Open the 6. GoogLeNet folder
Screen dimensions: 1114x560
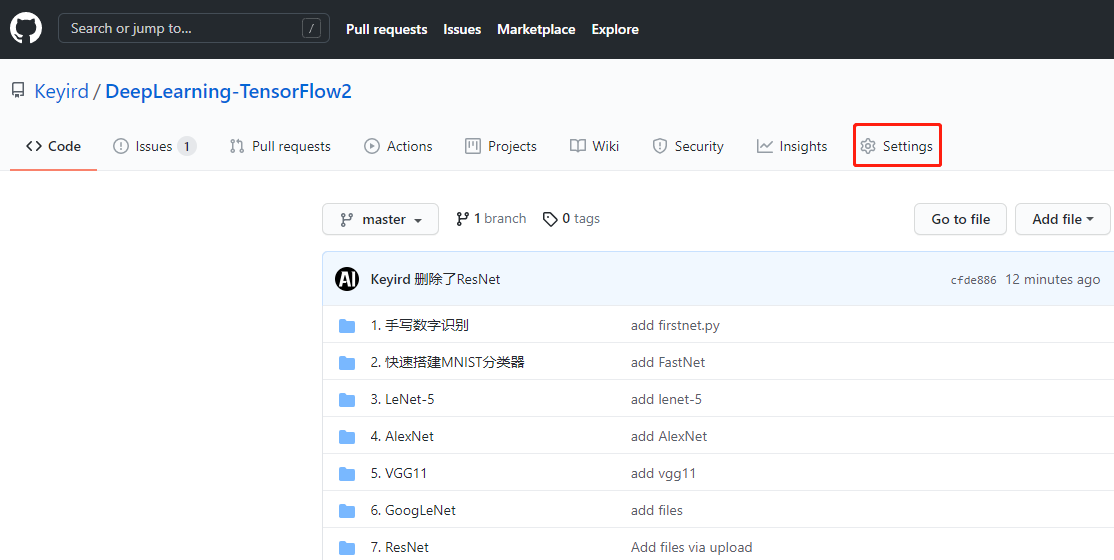(x=413, y=510)
